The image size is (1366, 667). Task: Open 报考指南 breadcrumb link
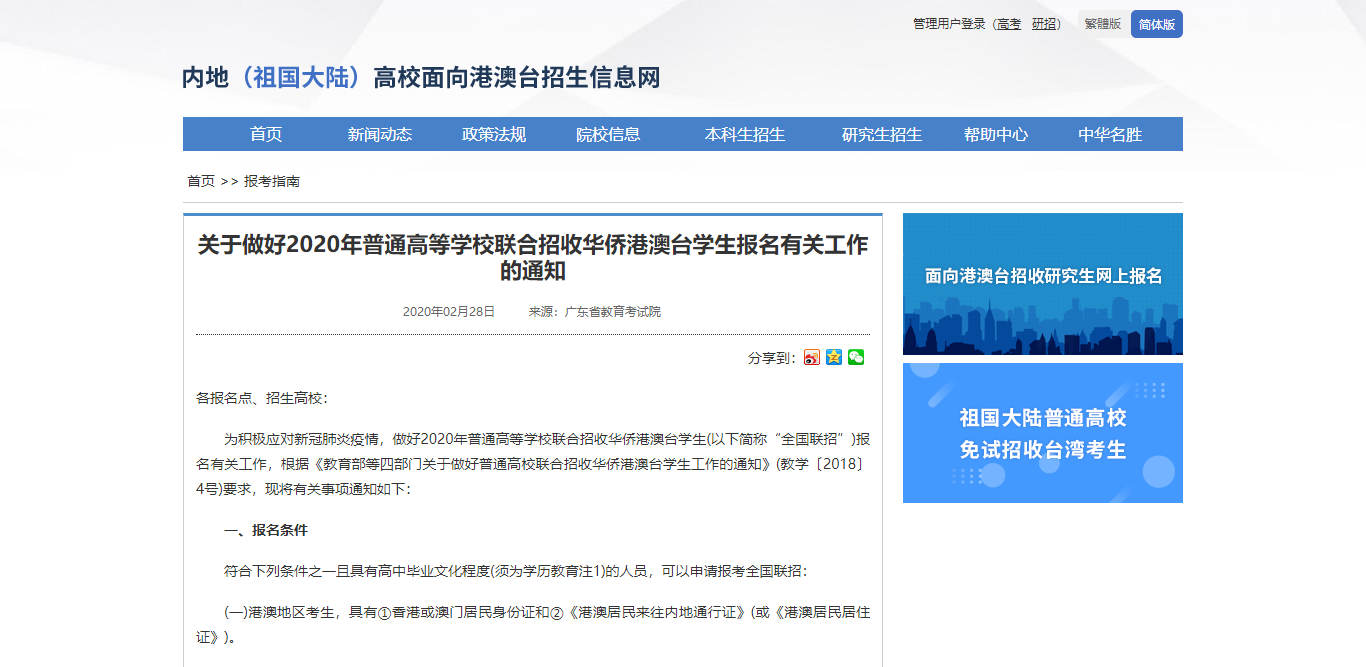point(272,181)
